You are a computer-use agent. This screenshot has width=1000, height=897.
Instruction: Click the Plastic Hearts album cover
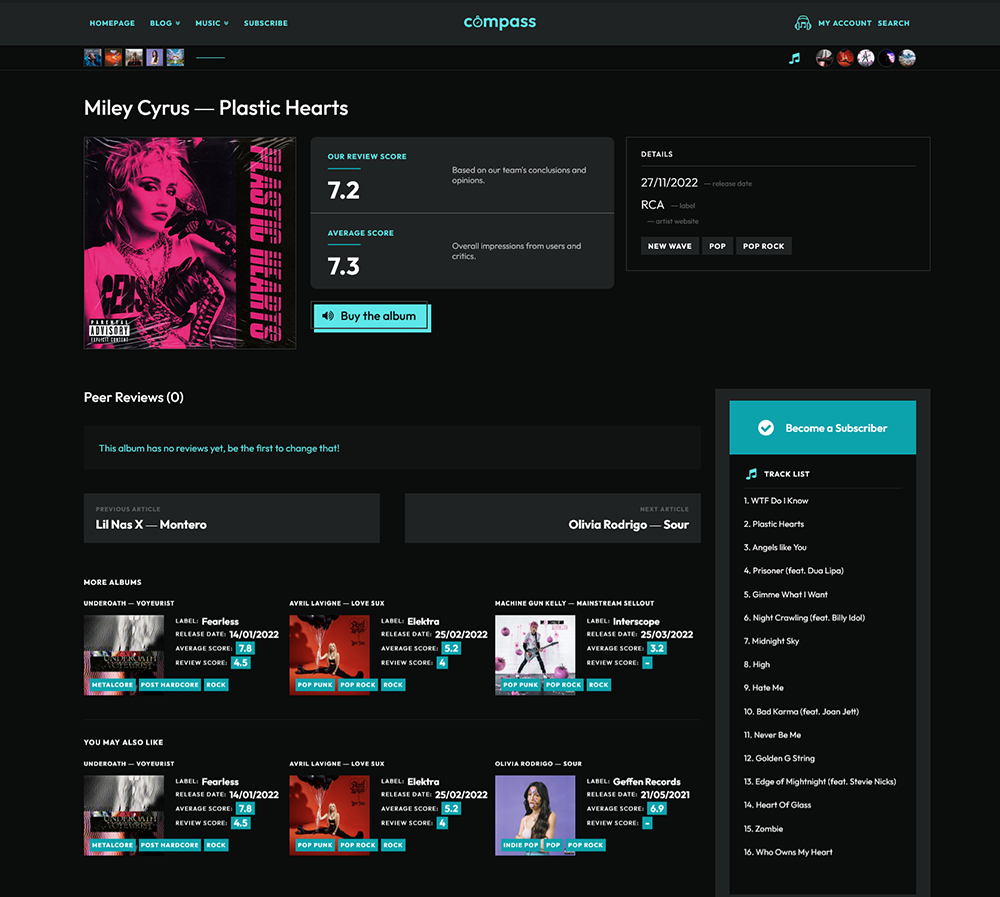[x=190, y=243]
